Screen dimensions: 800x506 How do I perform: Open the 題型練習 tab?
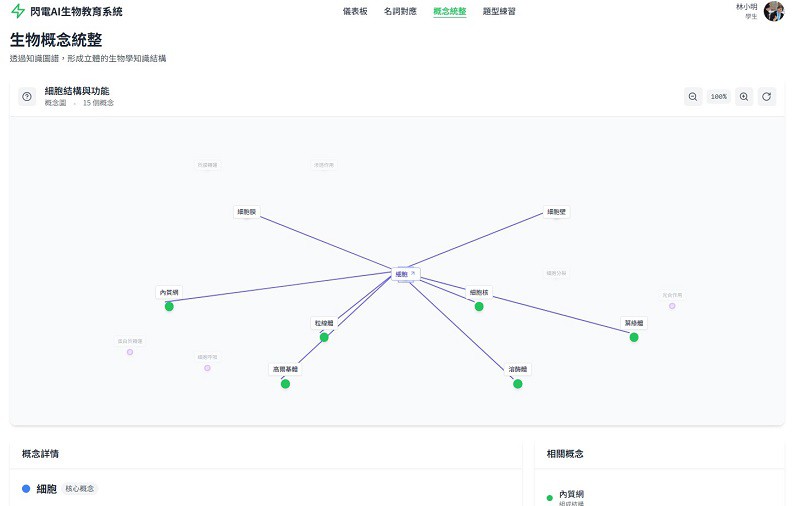tap(499, 12)
